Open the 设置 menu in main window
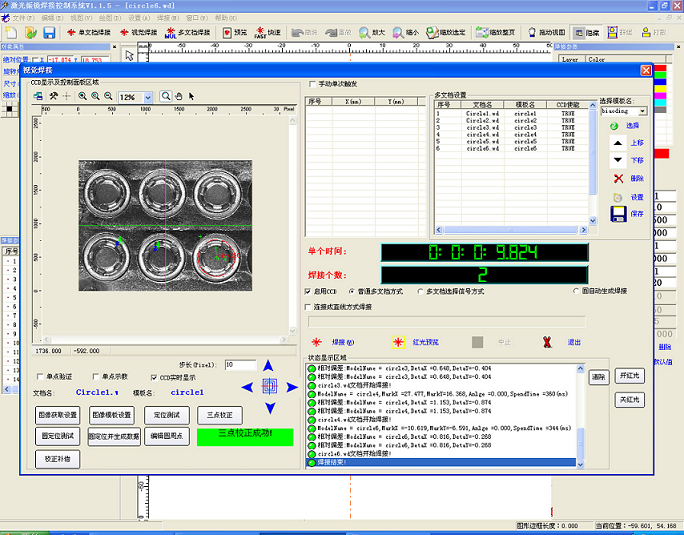 coord(139,18)
